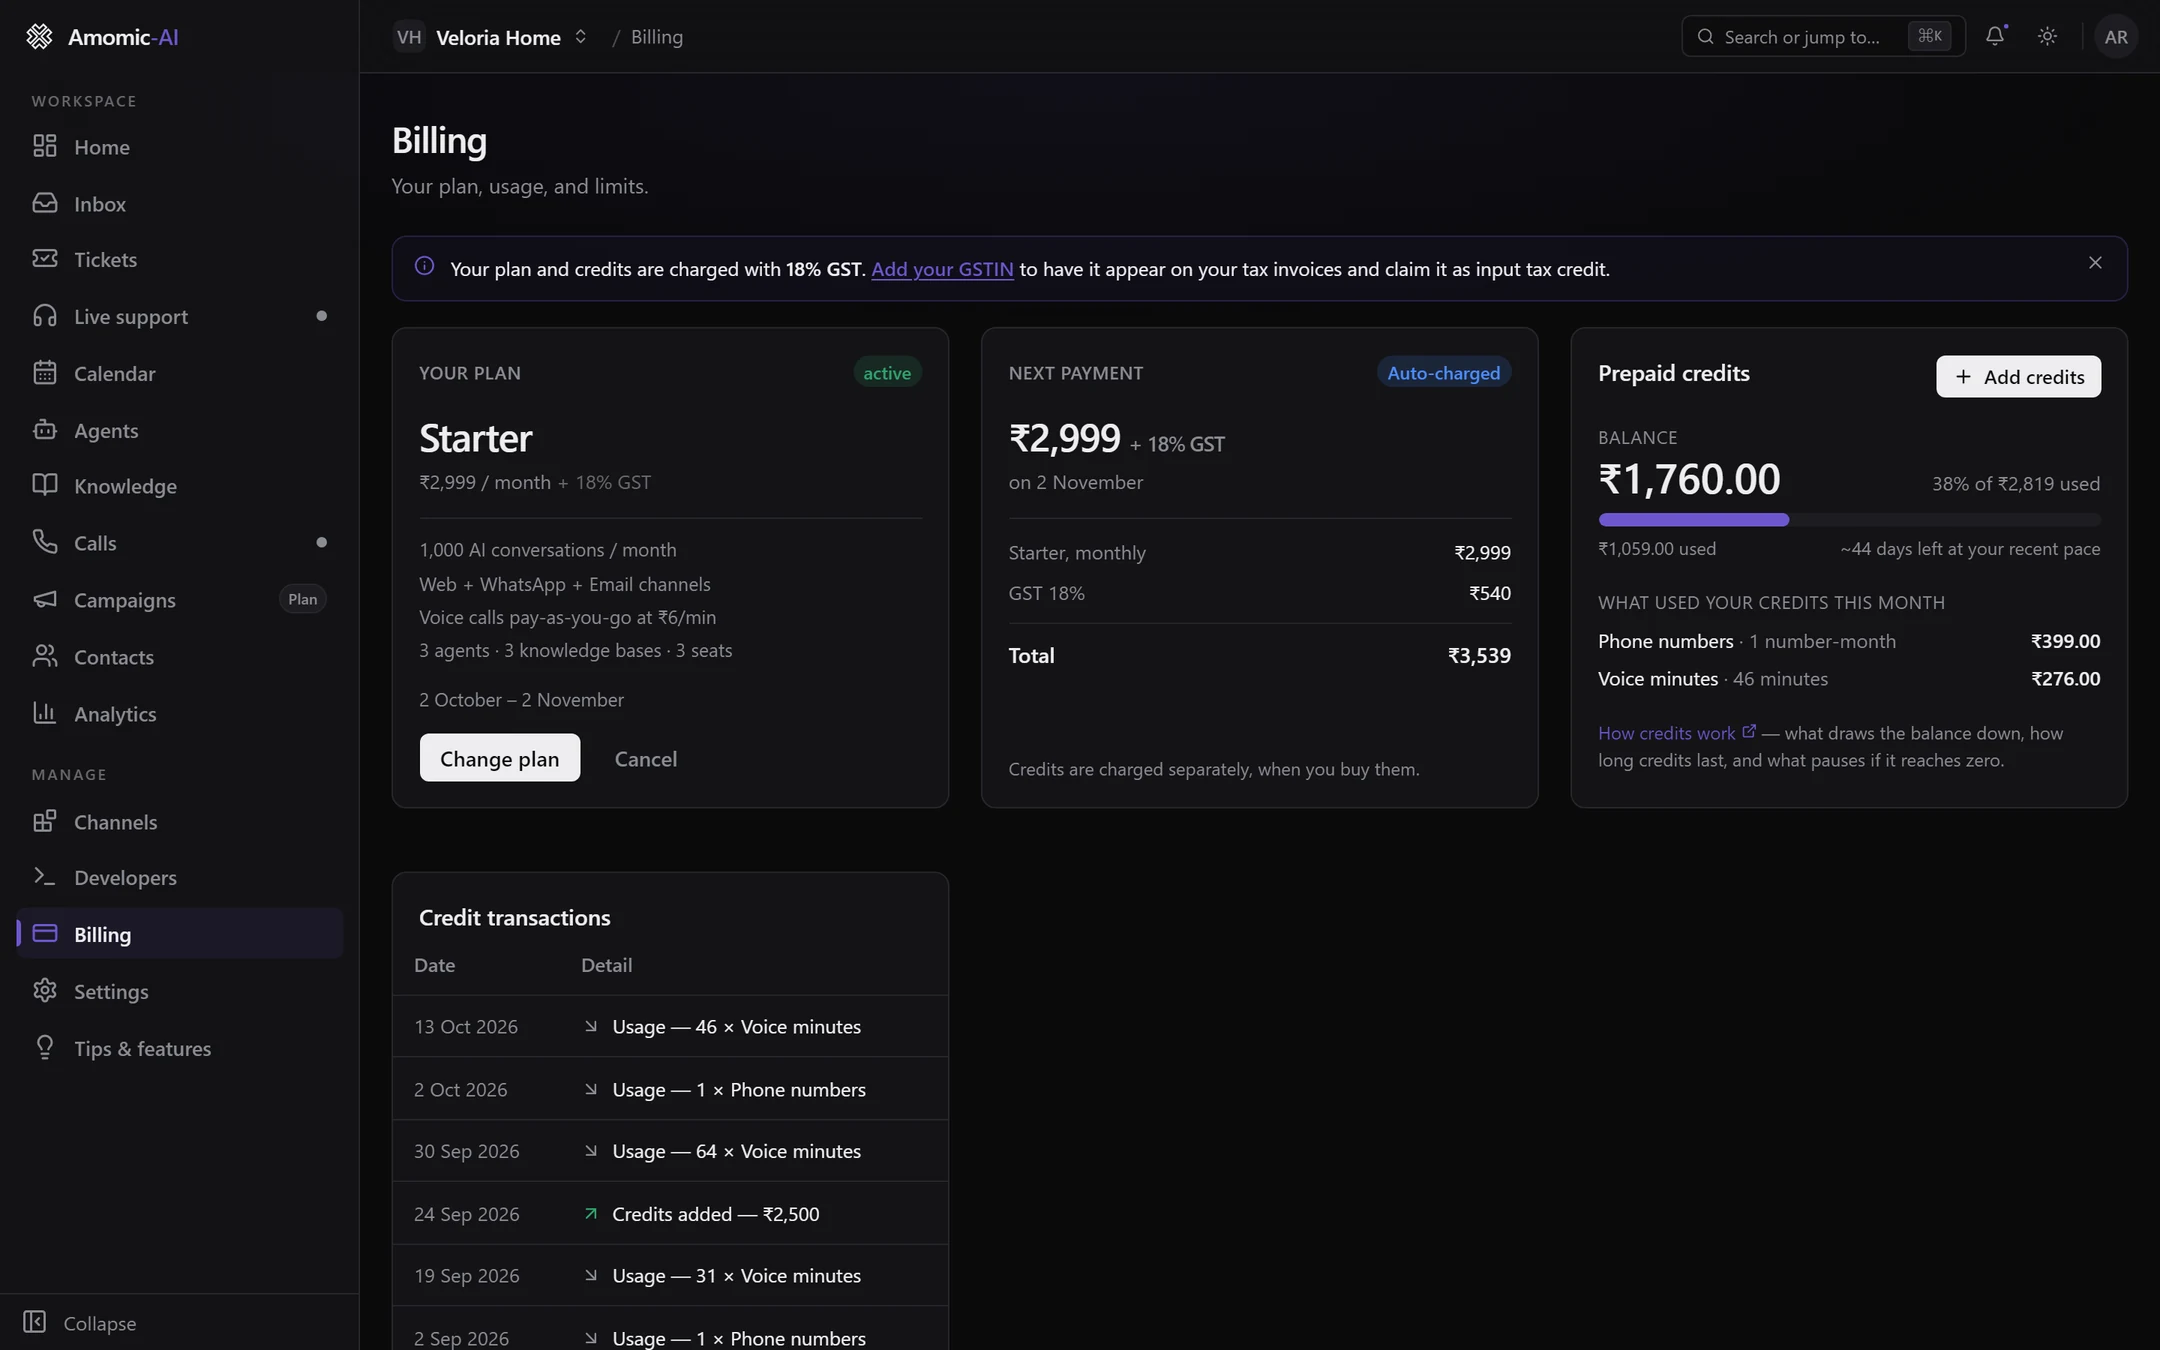Go to Tickets in the sidebar
2160x1350 pixels.
pos(180,260)
